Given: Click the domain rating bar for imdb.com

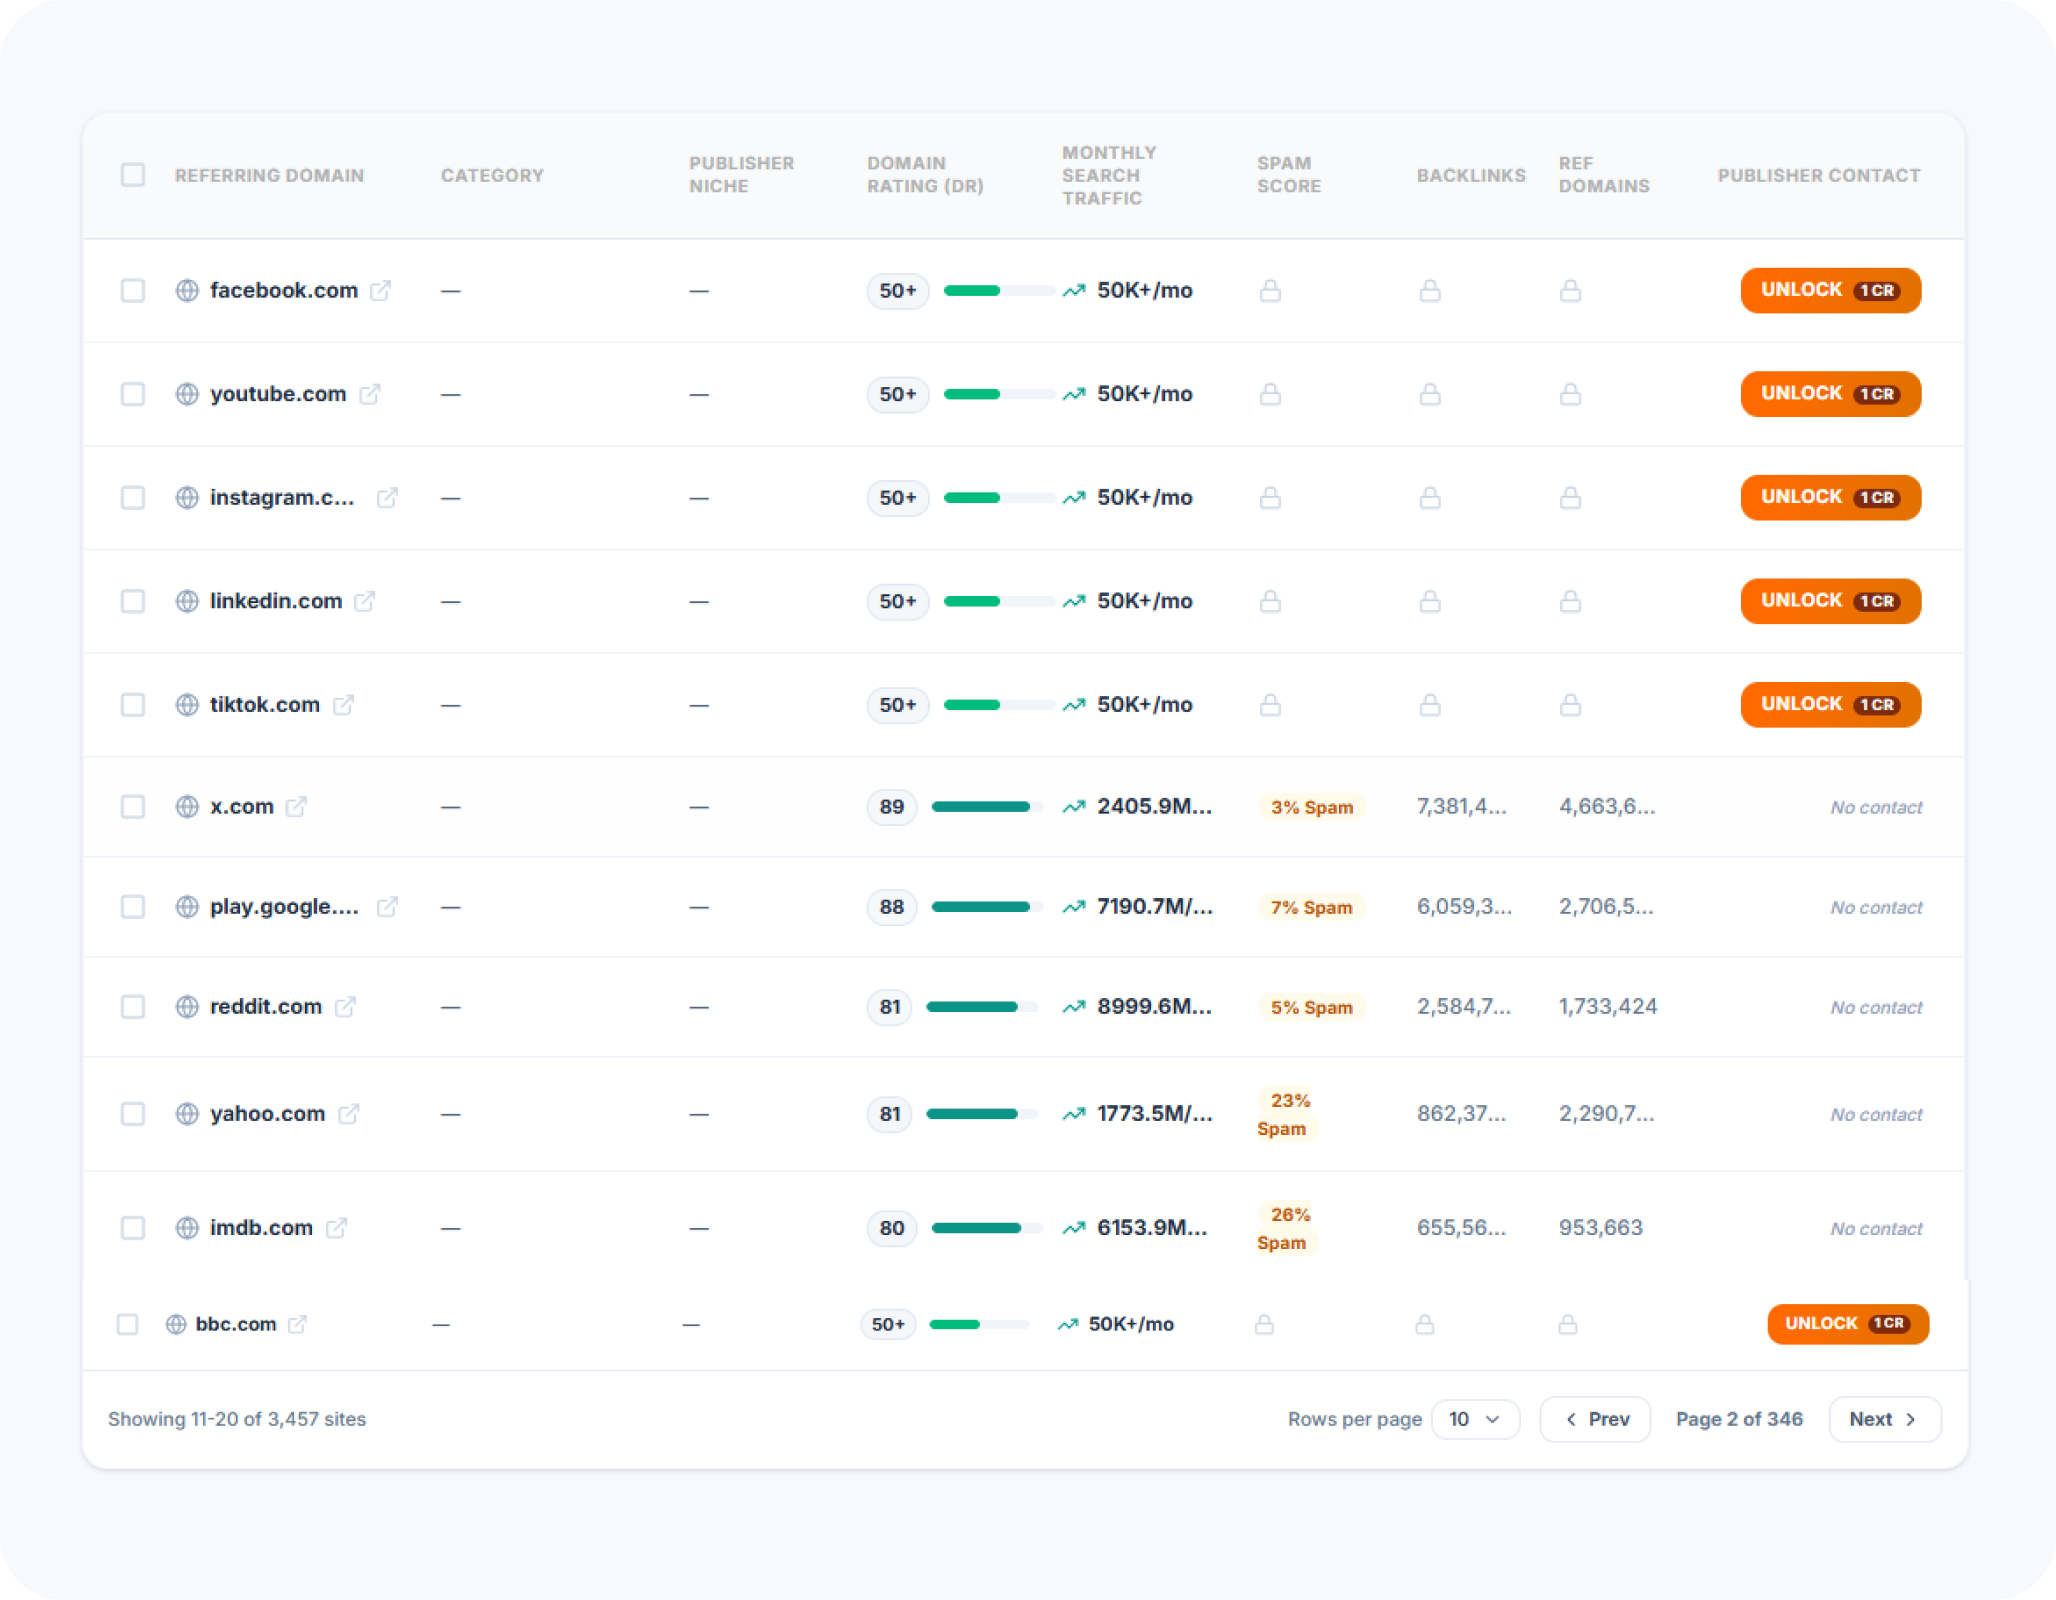Looking at the screenshot, I should 987,1227.
